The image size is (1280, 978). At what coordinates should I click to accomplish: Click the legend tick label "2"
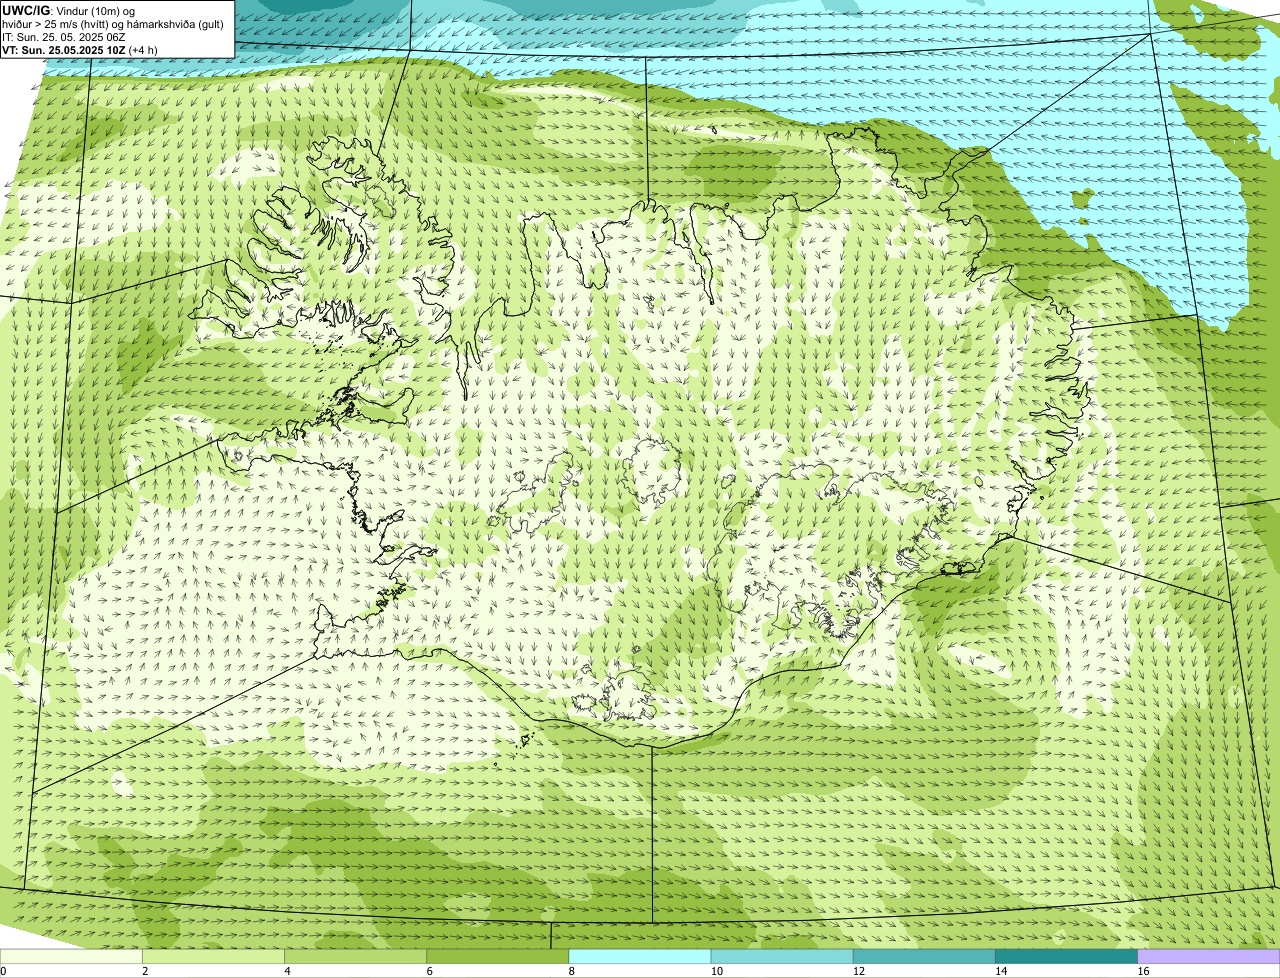click(x=145, y=971)
